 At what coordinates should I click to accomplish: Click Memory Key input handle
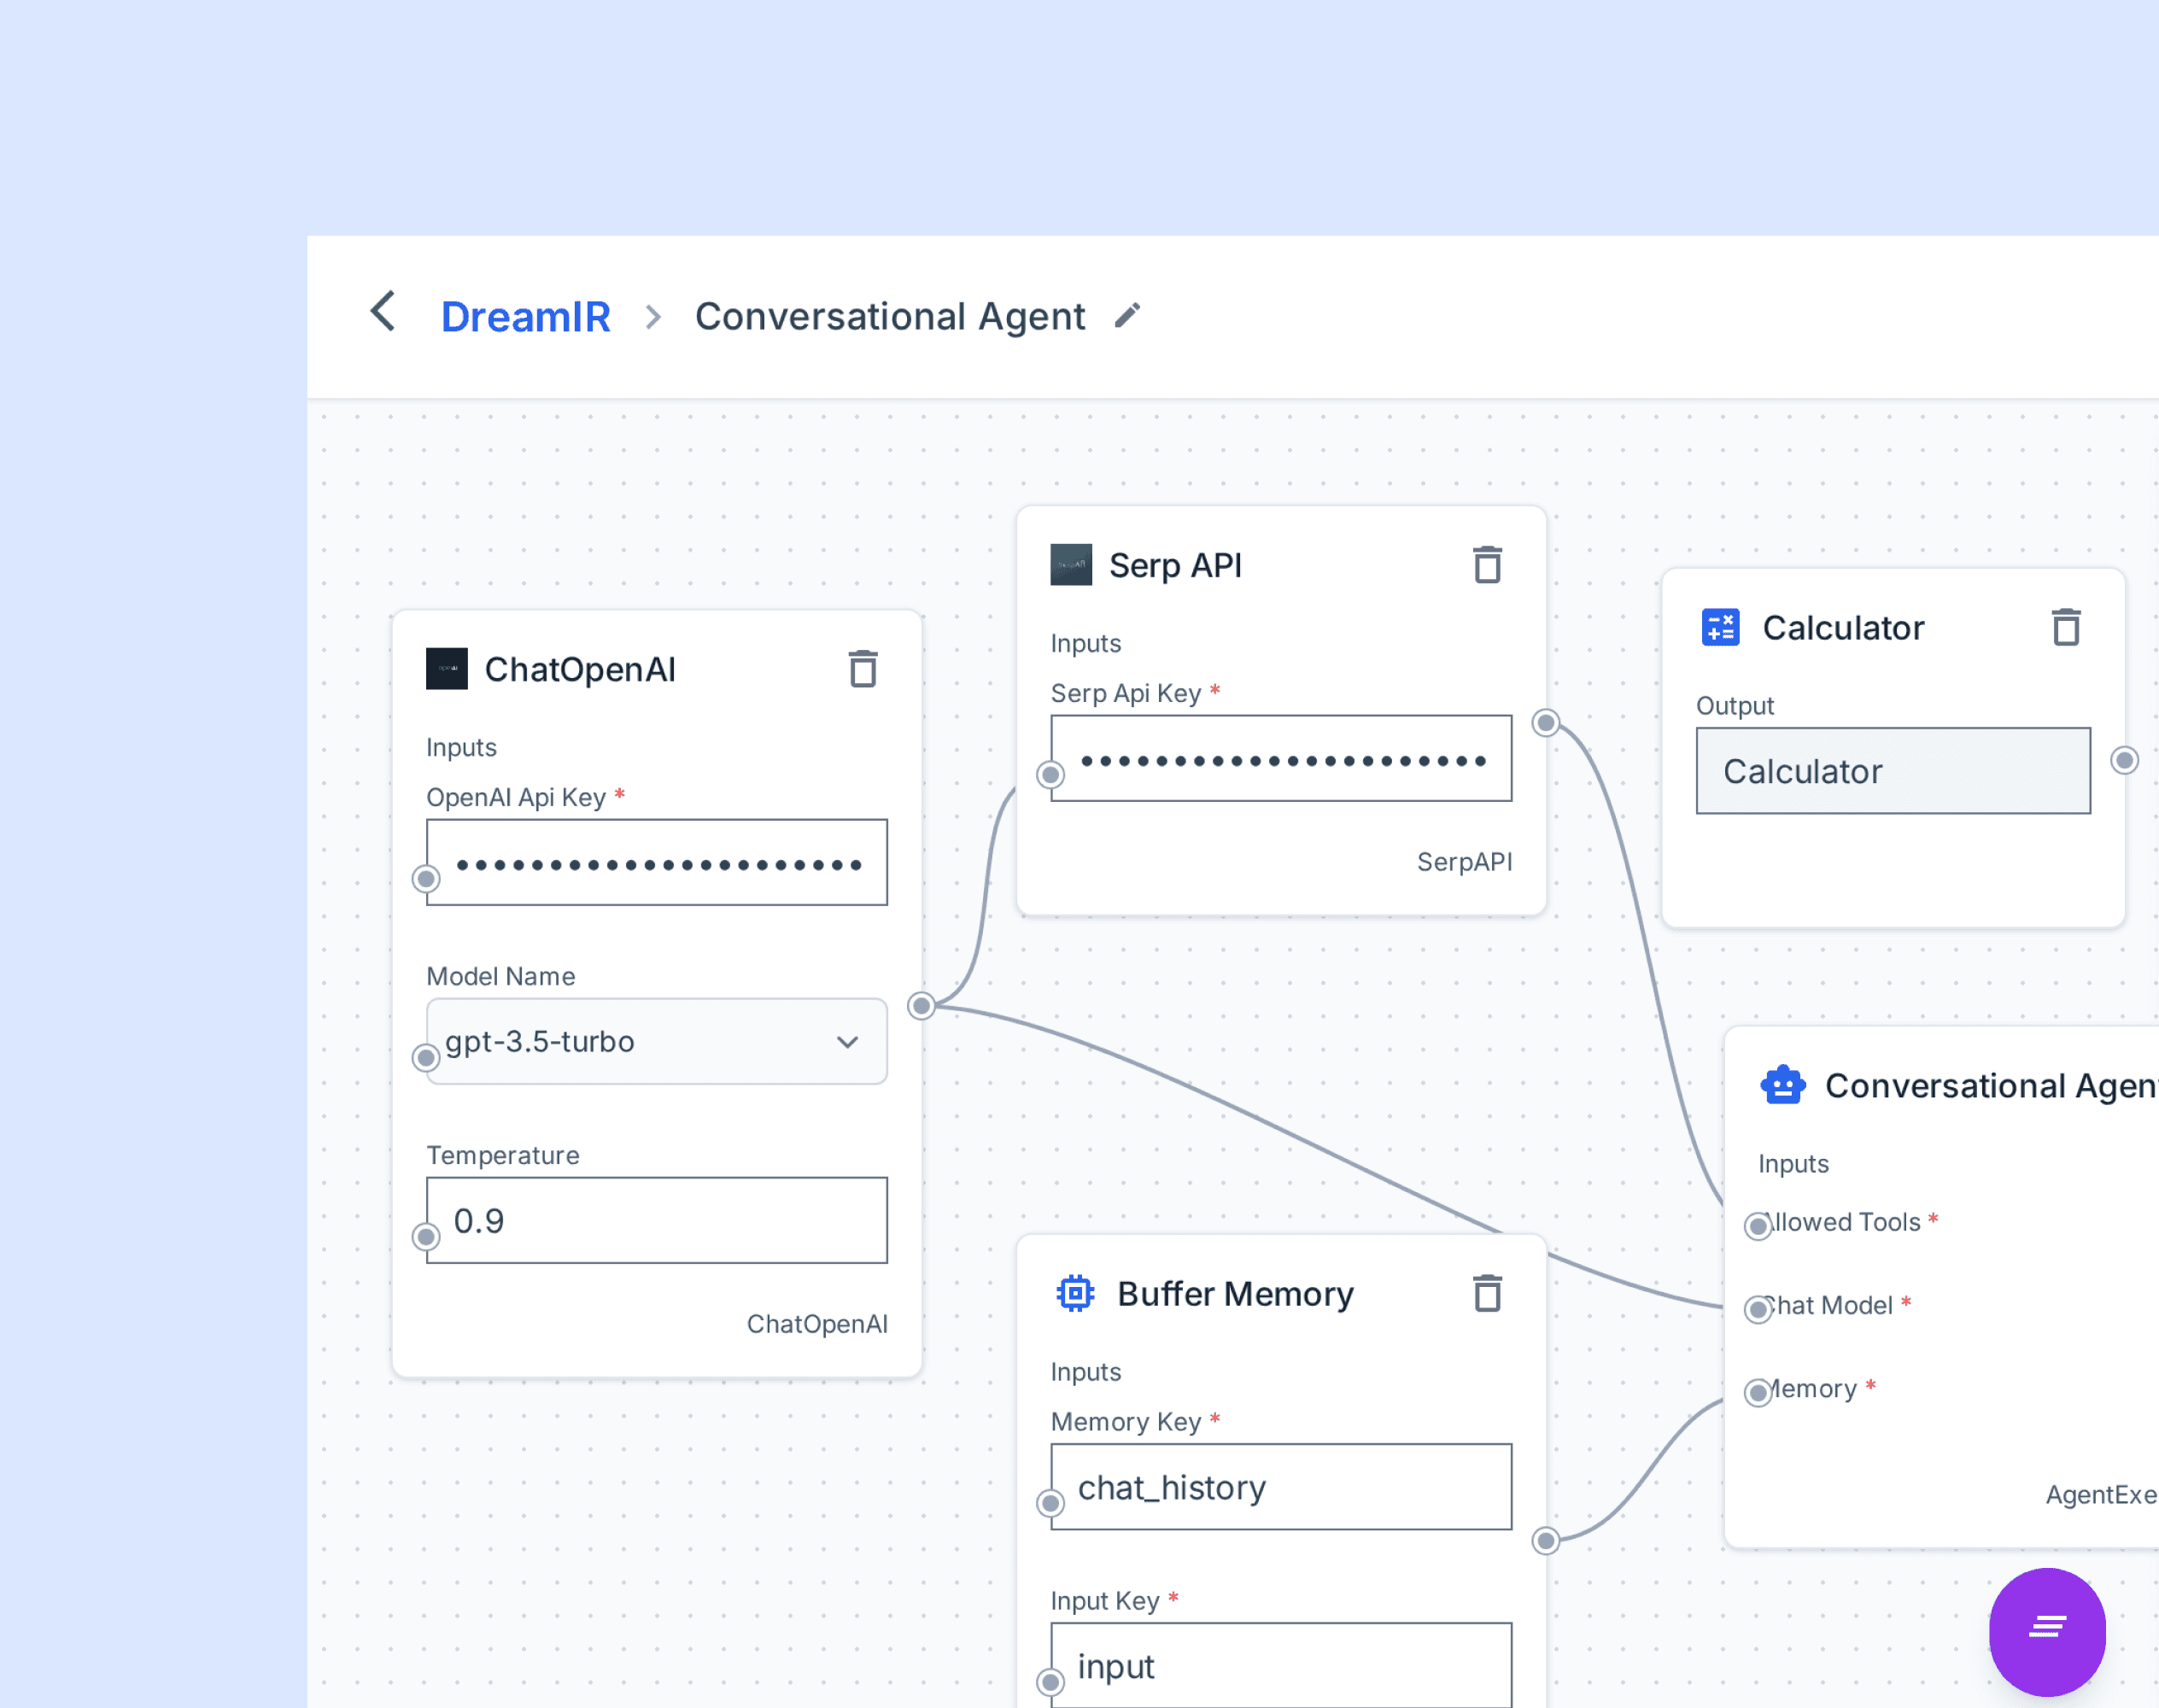tap(1050, 1502)
